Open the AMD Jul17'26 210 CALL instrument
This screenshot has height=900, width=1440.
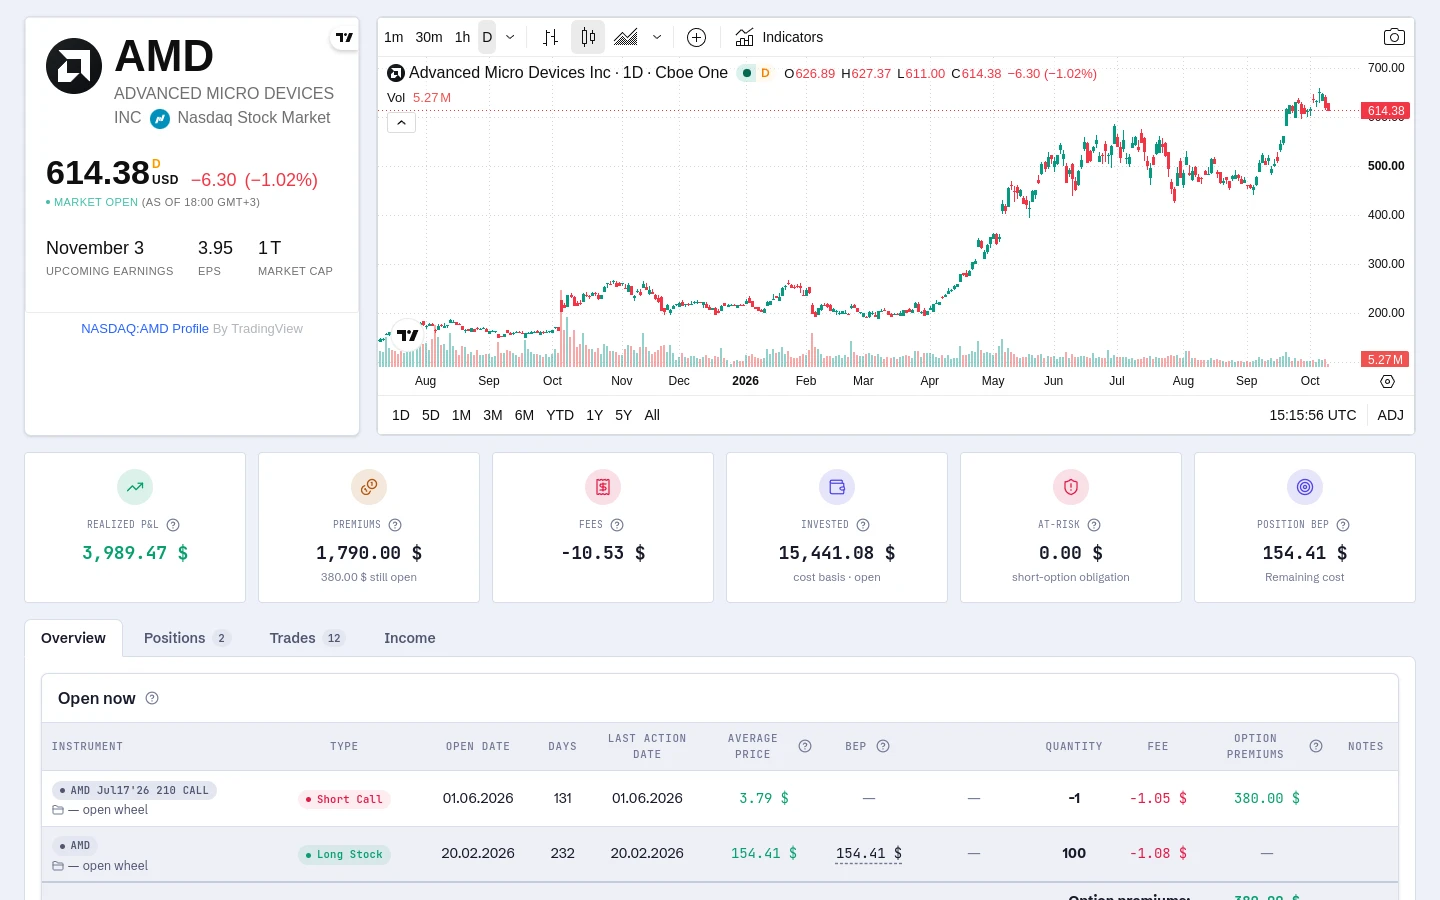pos(134,790)
